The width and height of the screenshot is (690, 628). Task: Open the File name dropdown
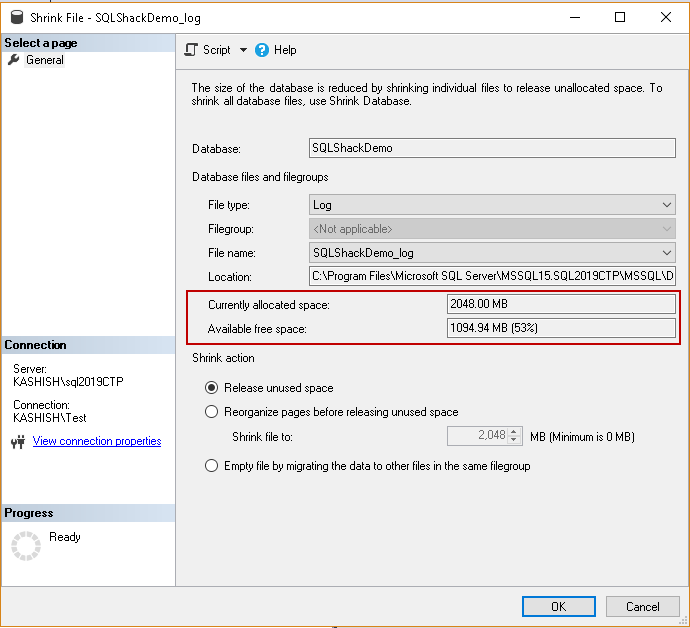[667, 253]
